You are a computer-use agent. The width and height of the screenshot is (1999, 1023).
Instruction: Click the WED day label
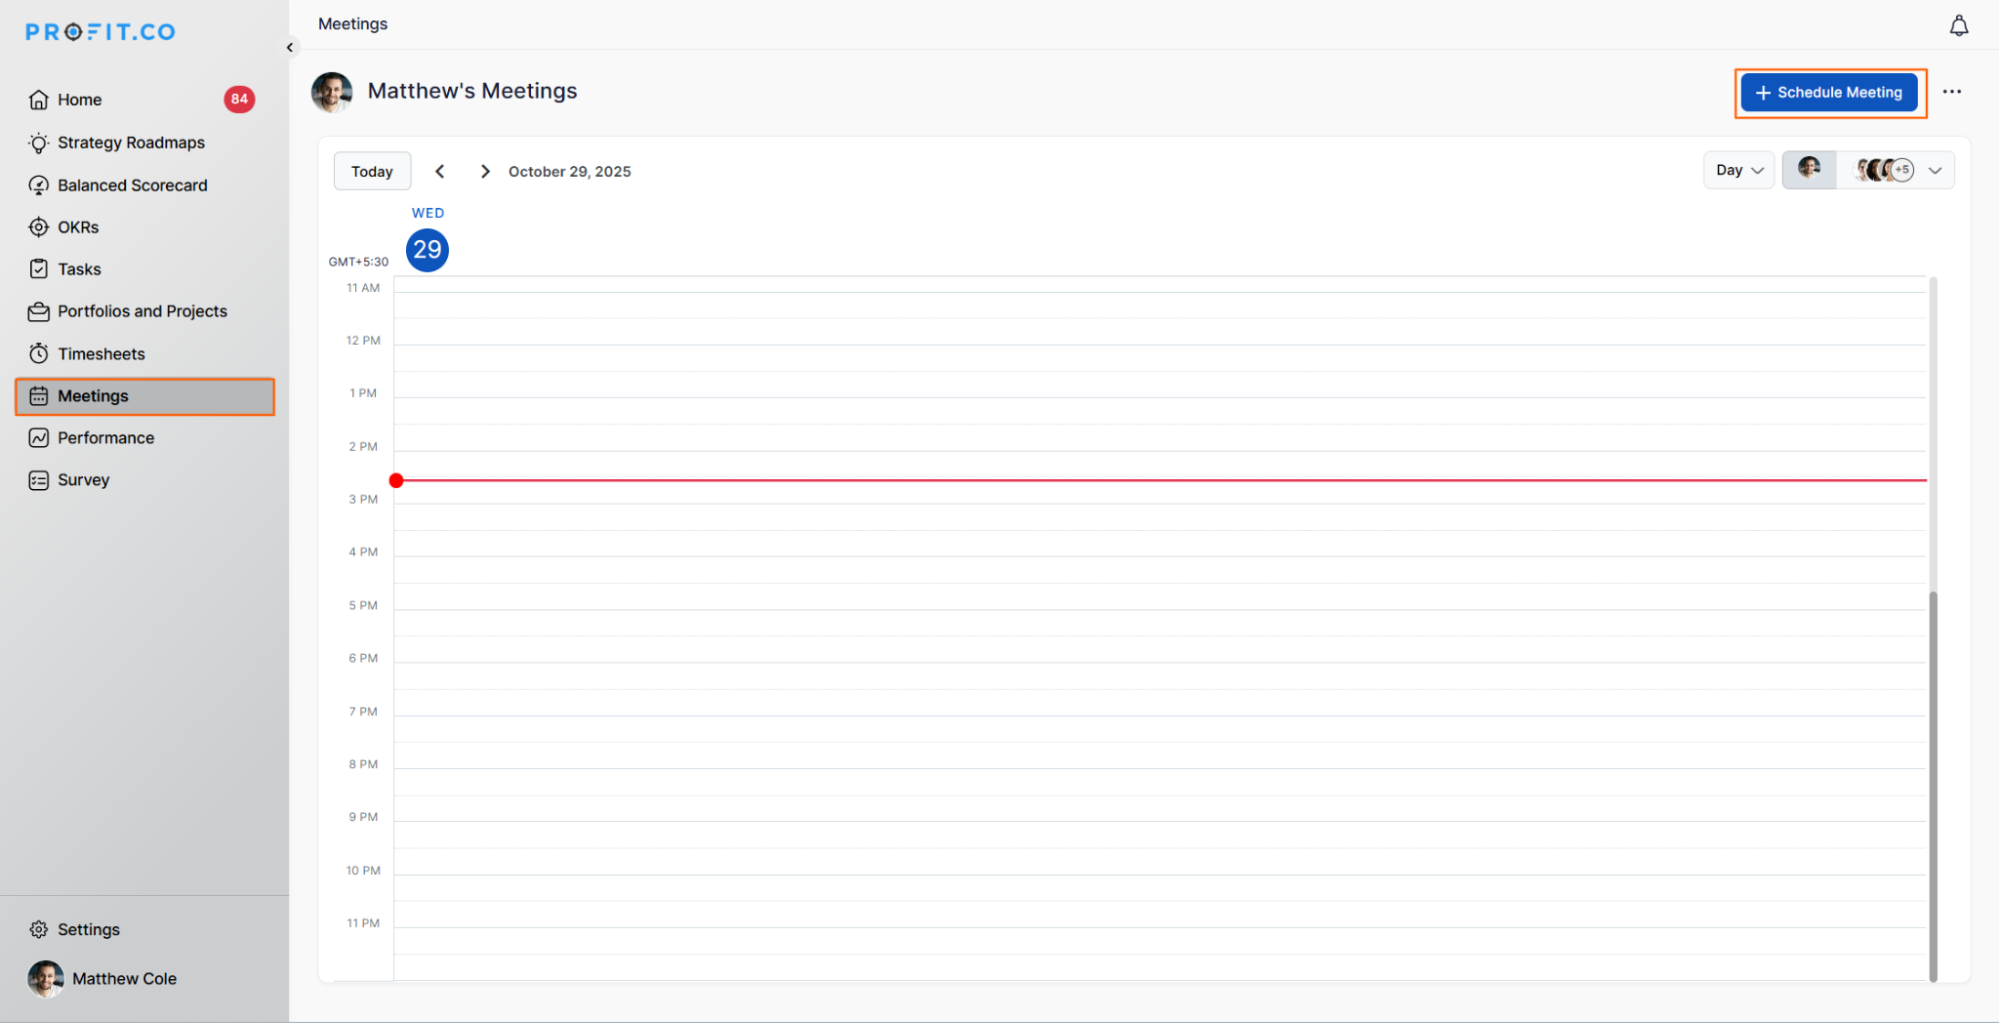click(x=428, y=213)
